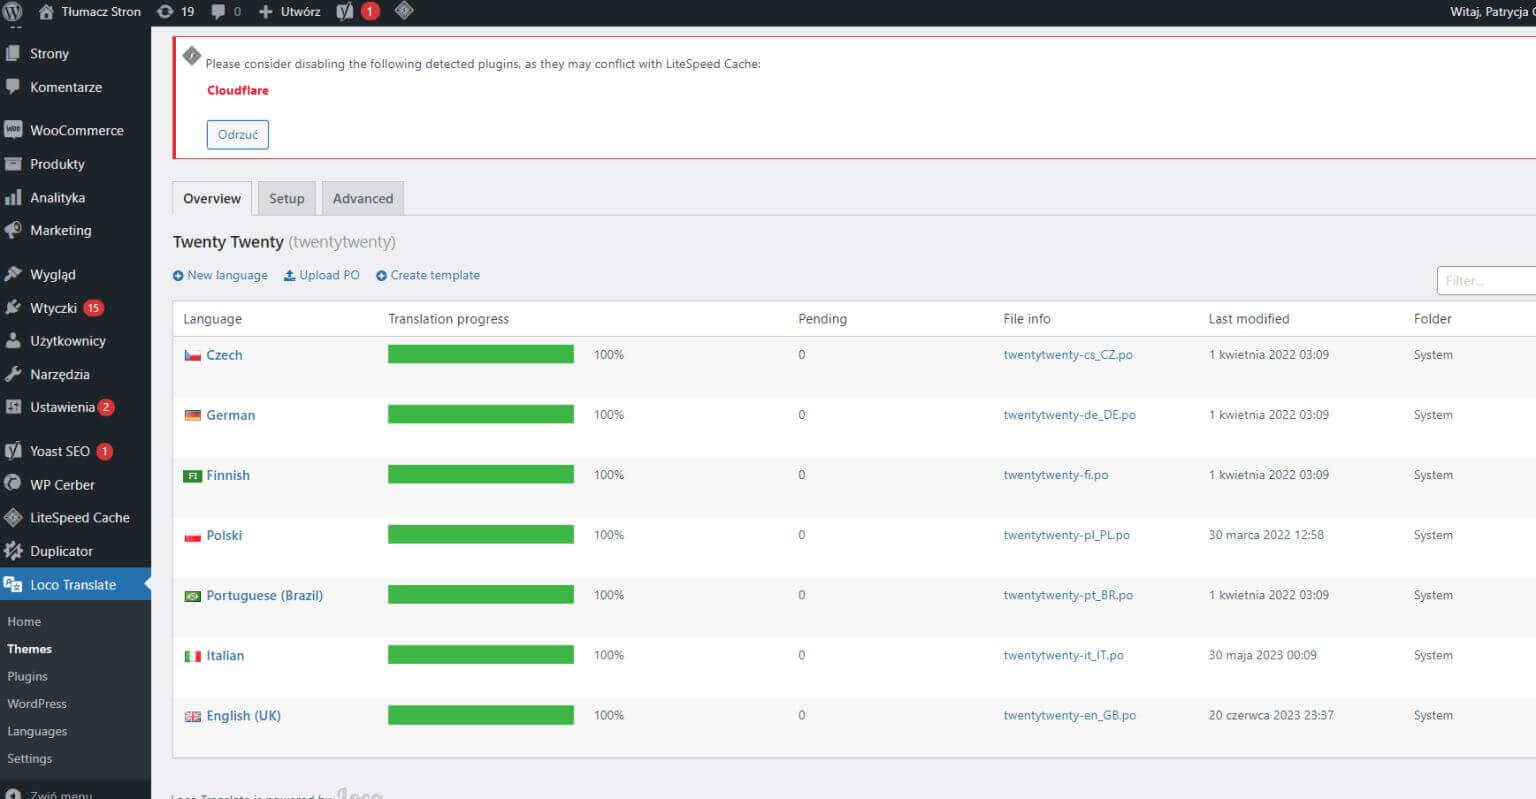Open the Plugins submenu item
The width and height of the screenshot is (1536, 799).
28,676
